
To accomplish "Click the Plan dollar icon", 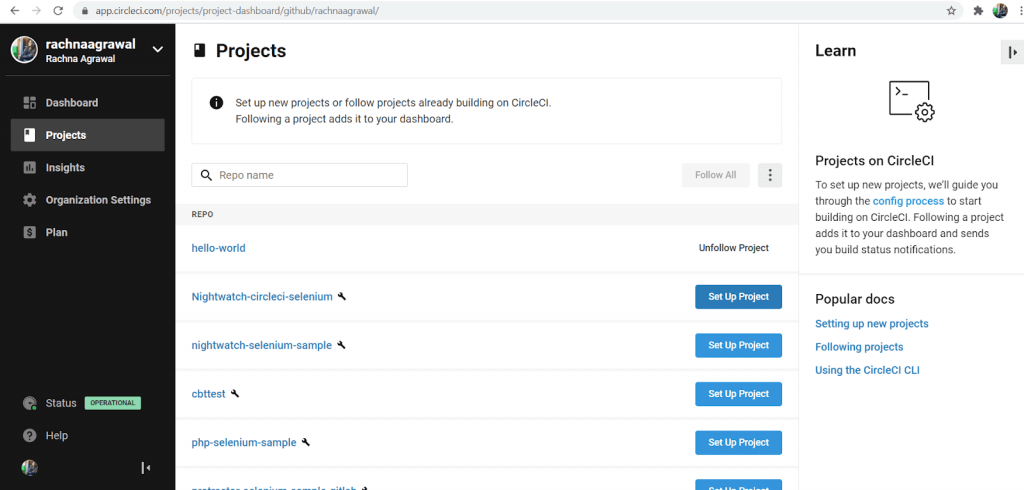I will point(29,233).
